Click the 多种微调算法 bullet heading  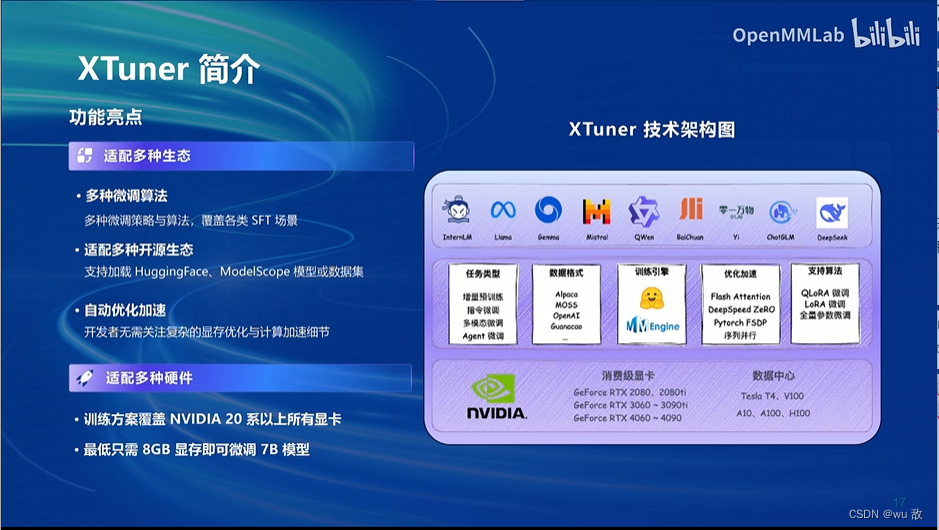126,196
